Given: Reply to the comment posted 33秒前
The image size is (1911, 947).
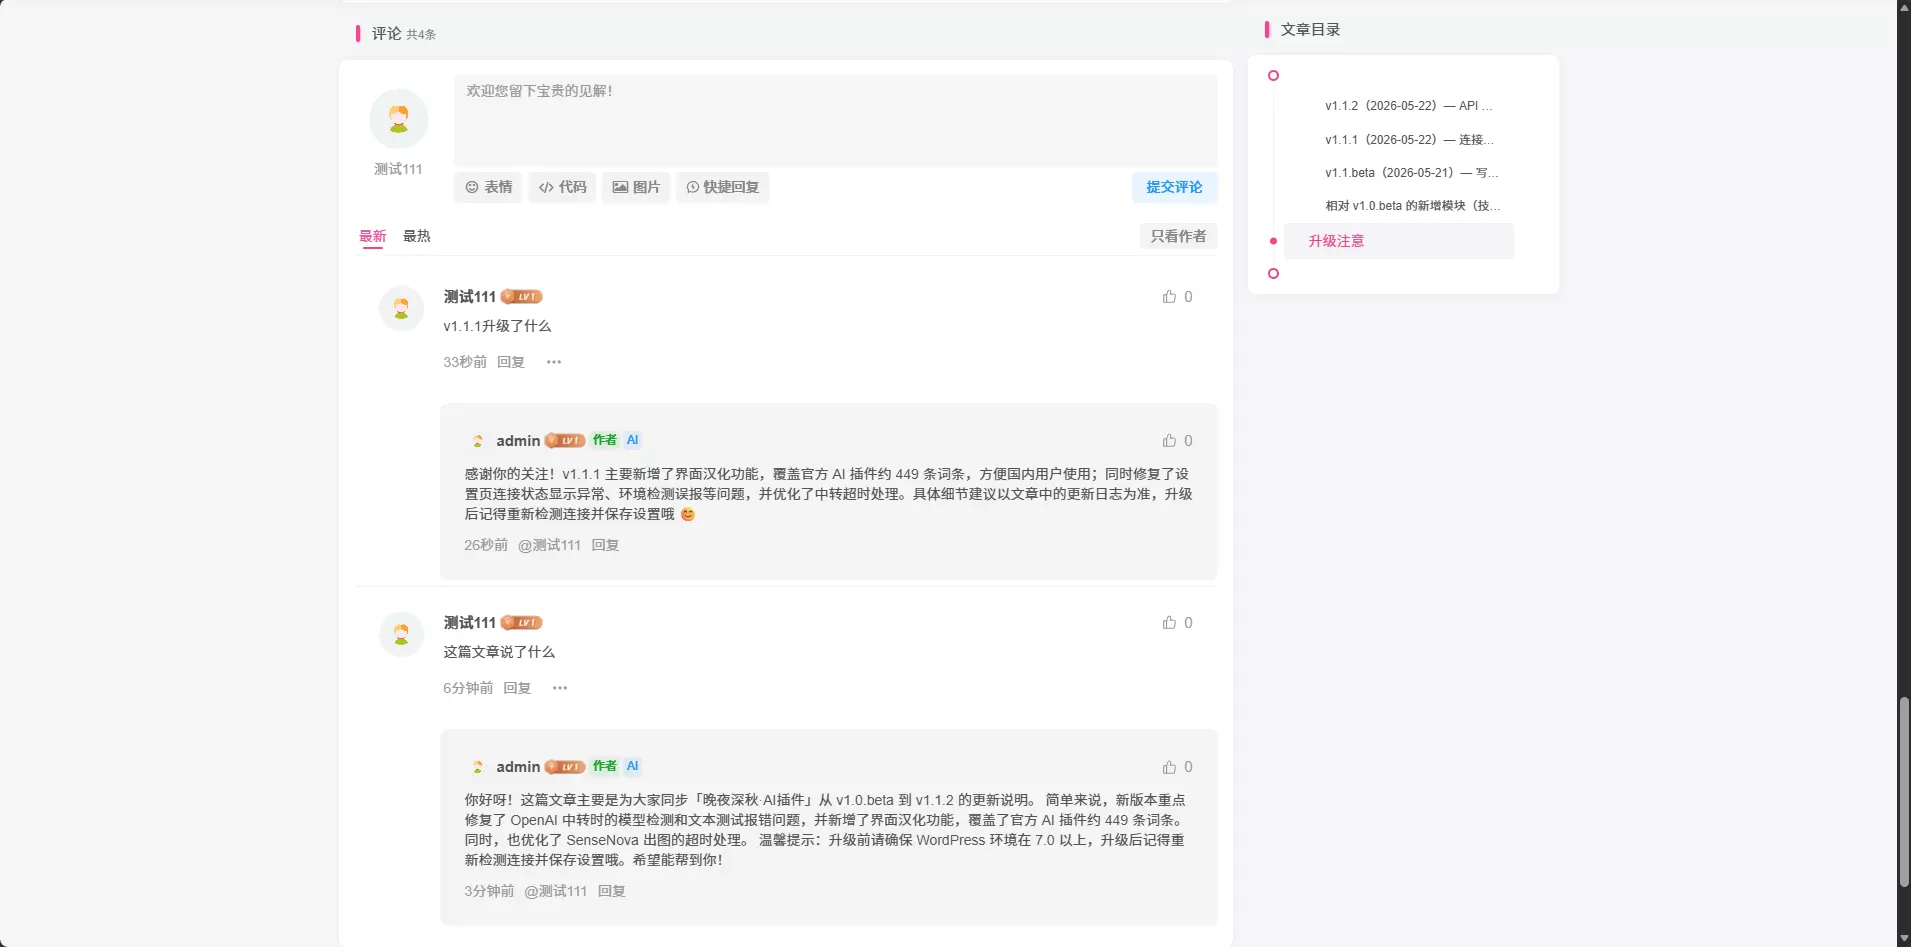Looking at the screenshot, I should coord(511,362).
